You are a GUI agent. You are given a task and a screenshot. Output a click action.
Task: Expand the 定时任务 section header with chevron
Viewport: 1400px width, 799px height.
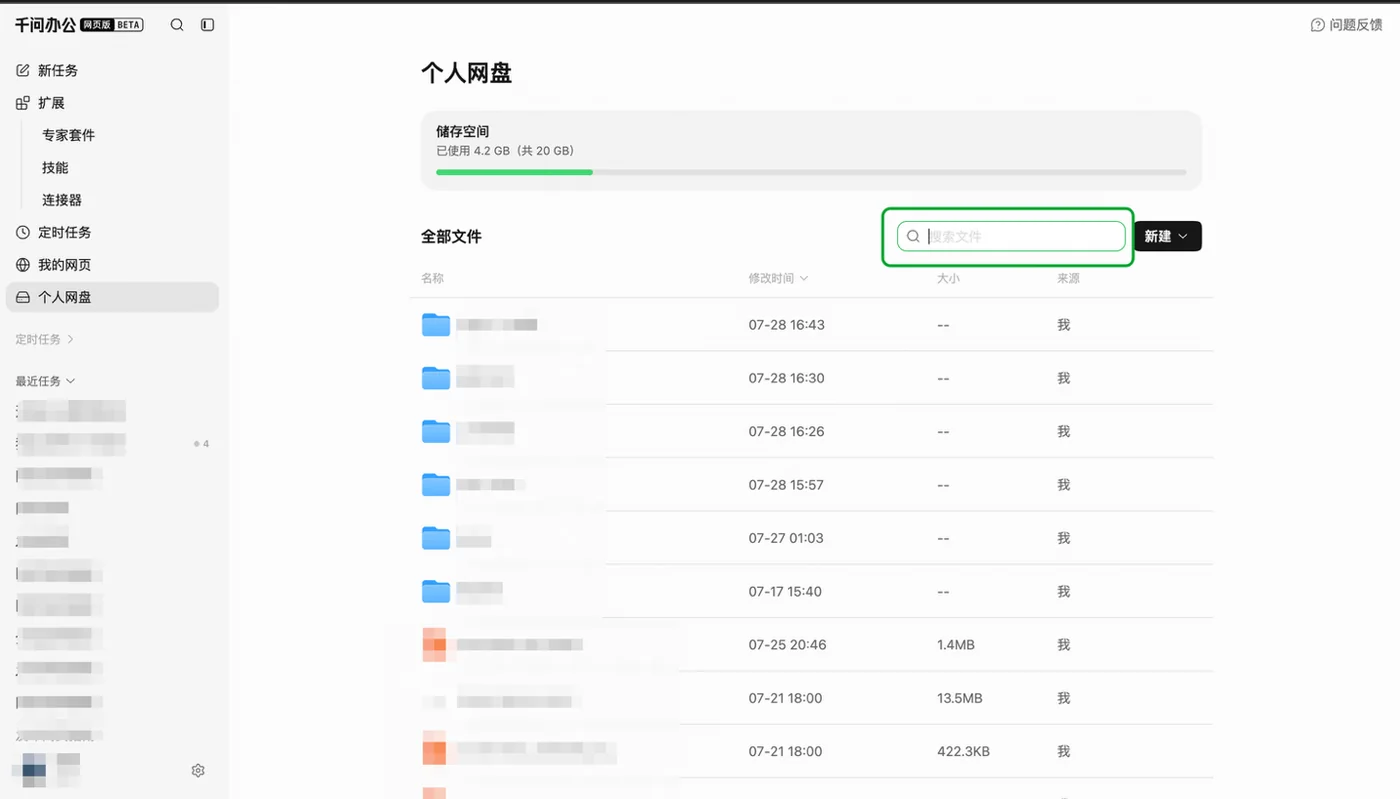45,340
